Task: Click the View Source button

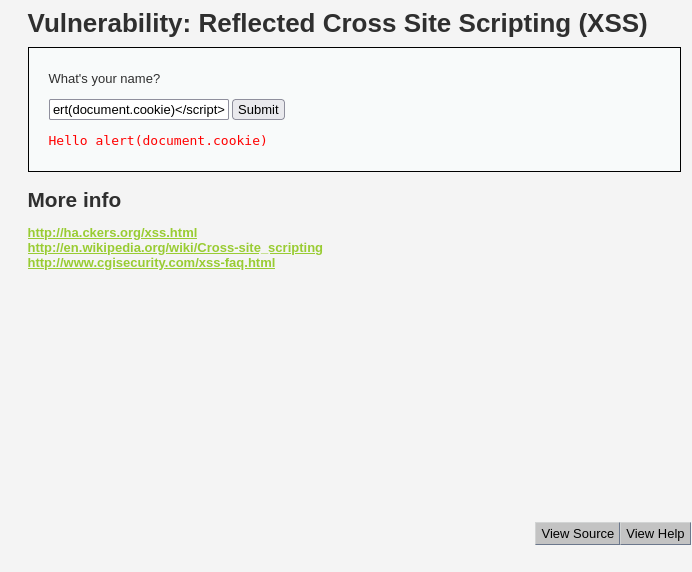Action: (577, 534)
